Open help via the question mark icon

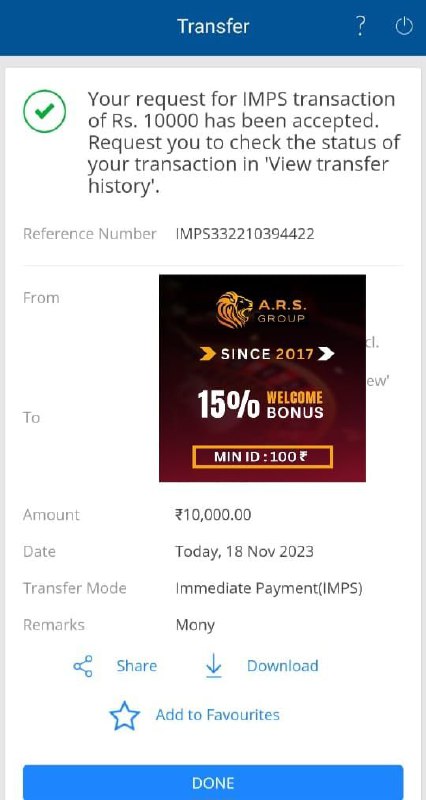pyautogui.click(x=360, y=26)
